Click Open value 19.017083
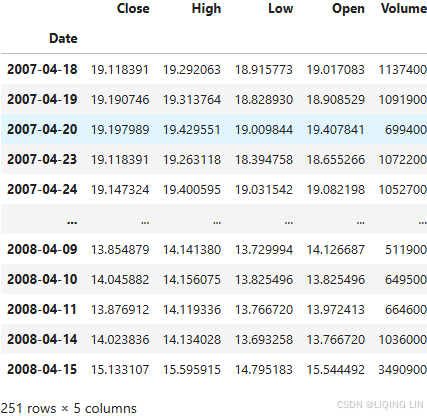 click(x=336, y=70)
